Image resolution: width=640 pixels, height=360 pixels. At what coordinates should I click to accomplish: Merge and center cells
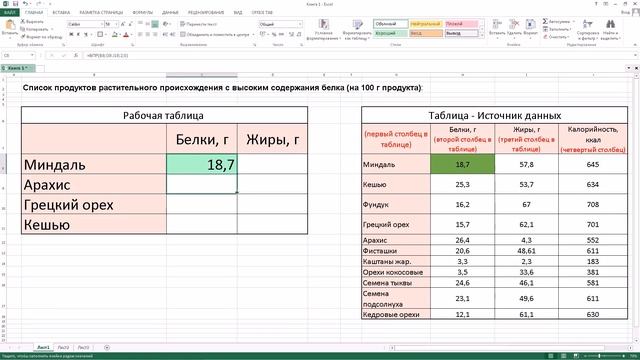(x=215, y=35)
